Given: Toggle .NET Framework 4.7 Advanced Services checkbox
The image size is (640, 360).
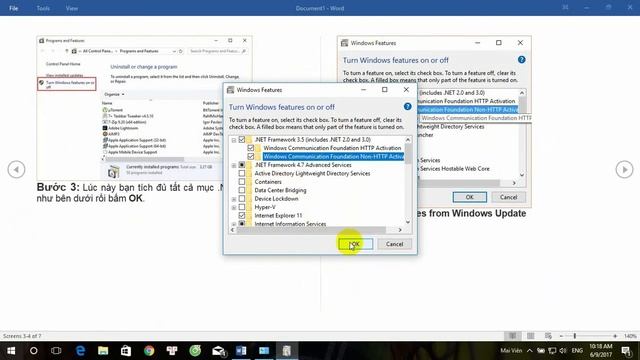Looking at the screenshot, I should (242, 165).
